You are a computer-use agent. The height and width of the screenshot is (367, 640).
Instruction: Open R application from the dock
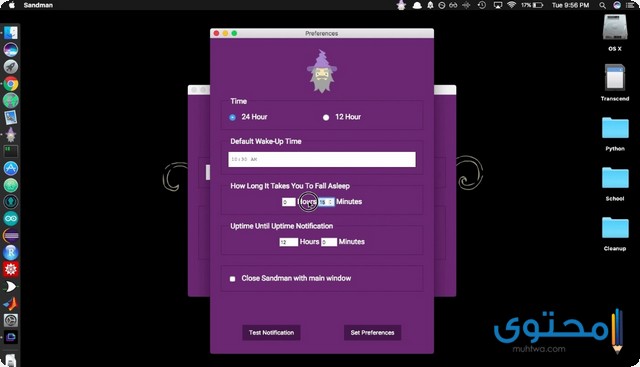coord(11,253)
